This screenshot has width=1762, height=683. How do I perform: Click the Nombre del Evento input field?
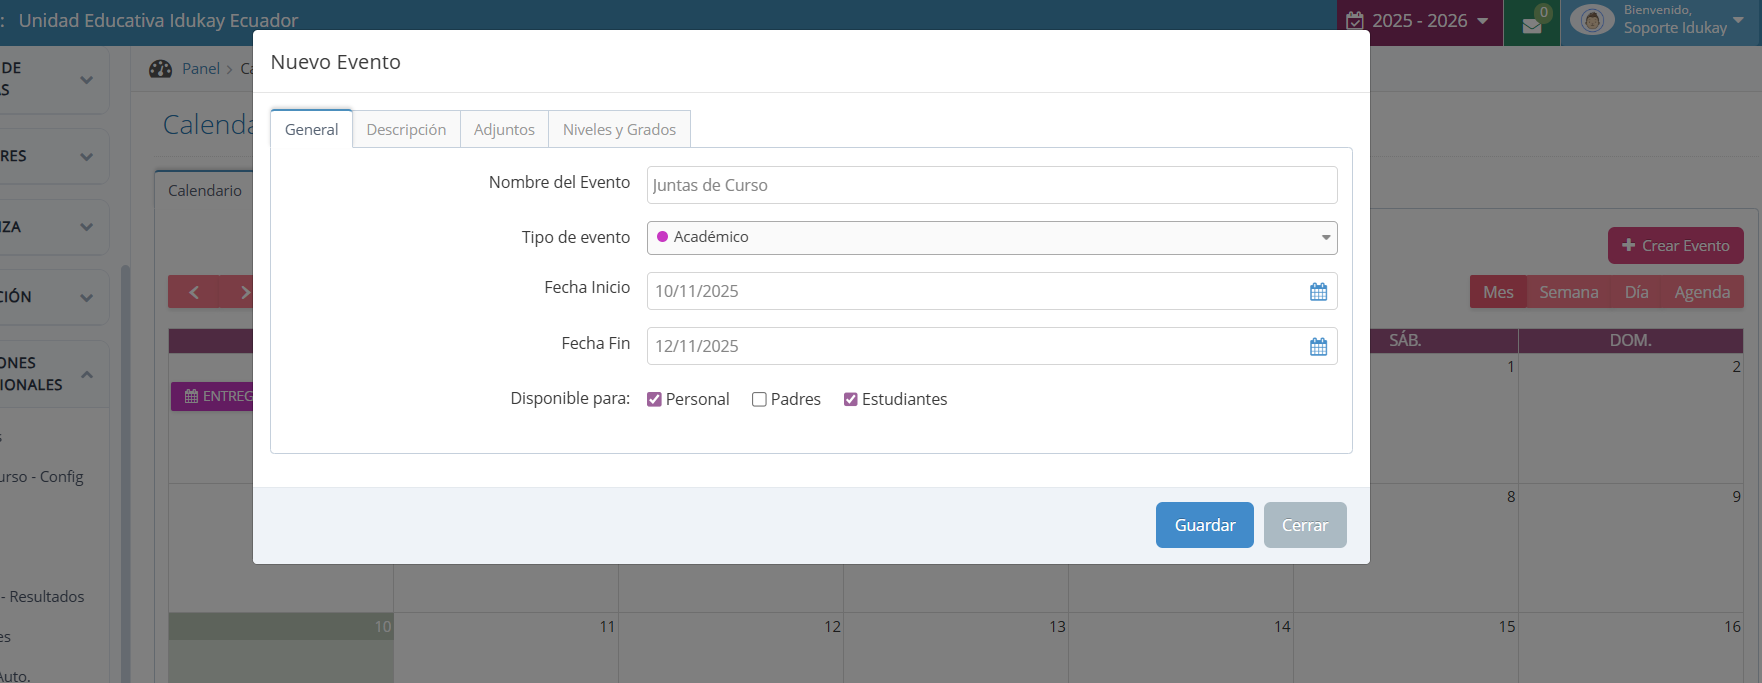tap(992, 185)
